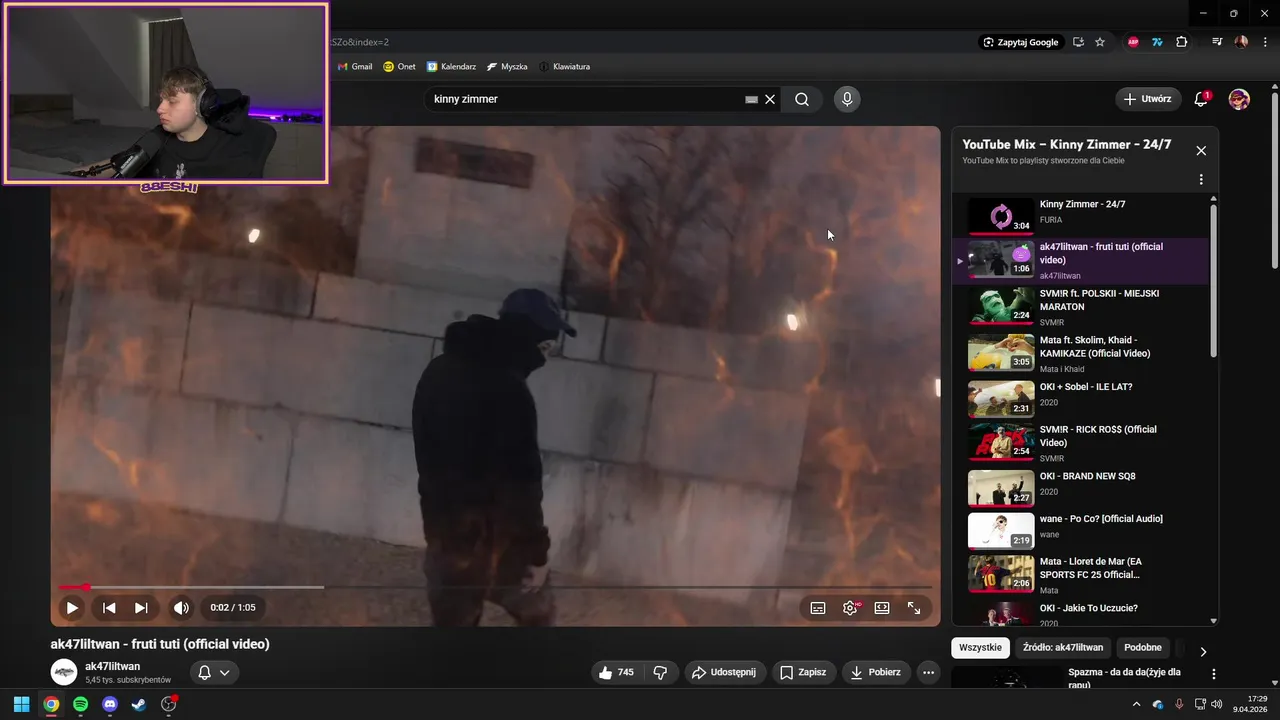1280x720 pixels.
Task: Open Discord from the taskbar
Action: tap(110, 704)
